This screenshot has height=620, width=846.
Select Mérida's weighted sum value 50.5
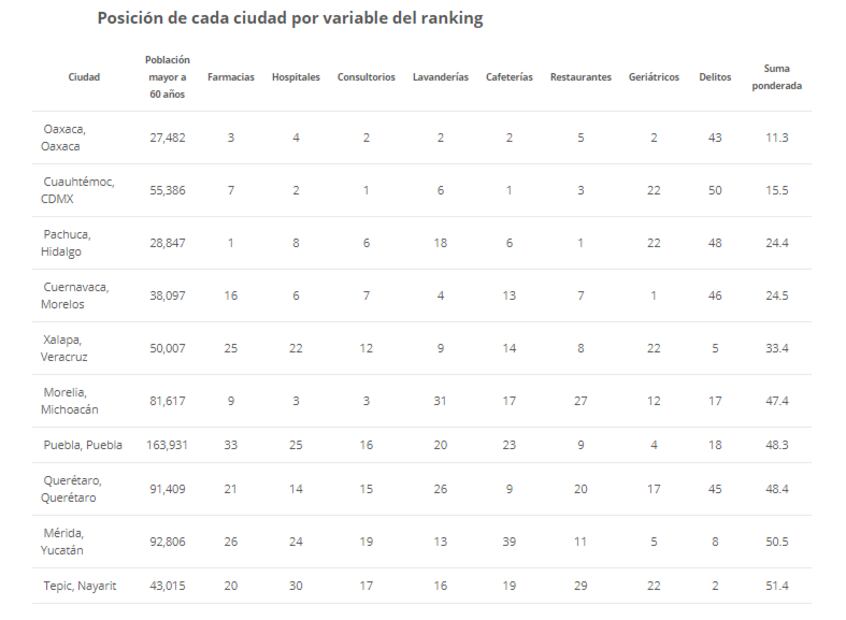(777, 542)
